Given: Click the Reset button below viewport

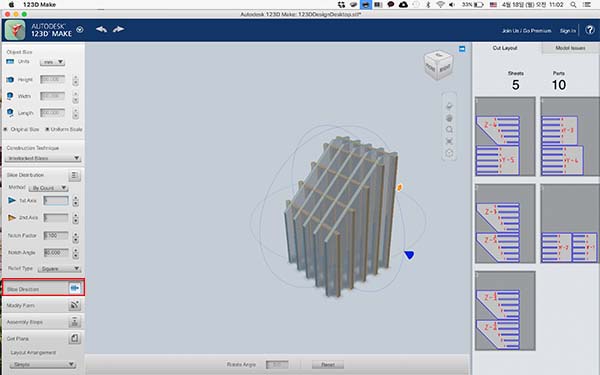Looking at the screenshot, I should pos(328,364).
